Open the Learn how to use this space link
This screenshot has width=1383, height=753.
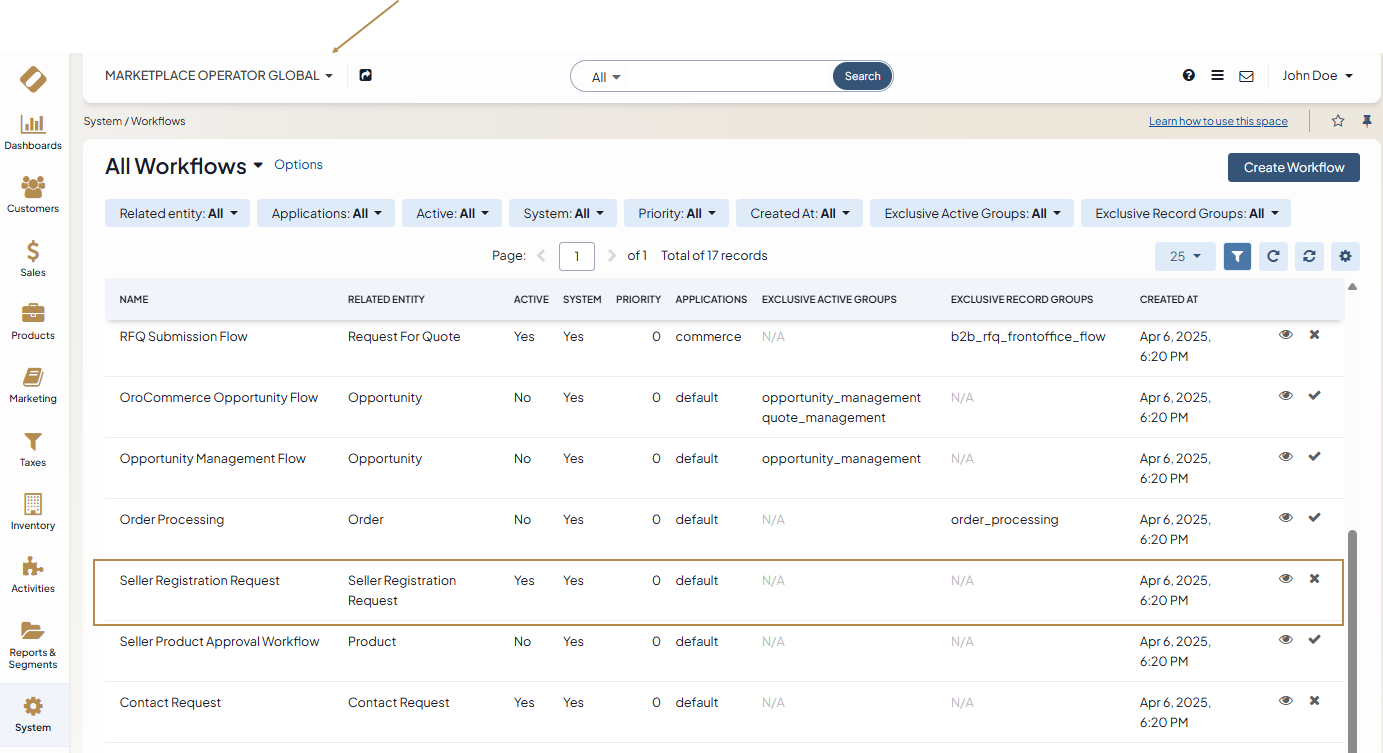pos(1218,121)
